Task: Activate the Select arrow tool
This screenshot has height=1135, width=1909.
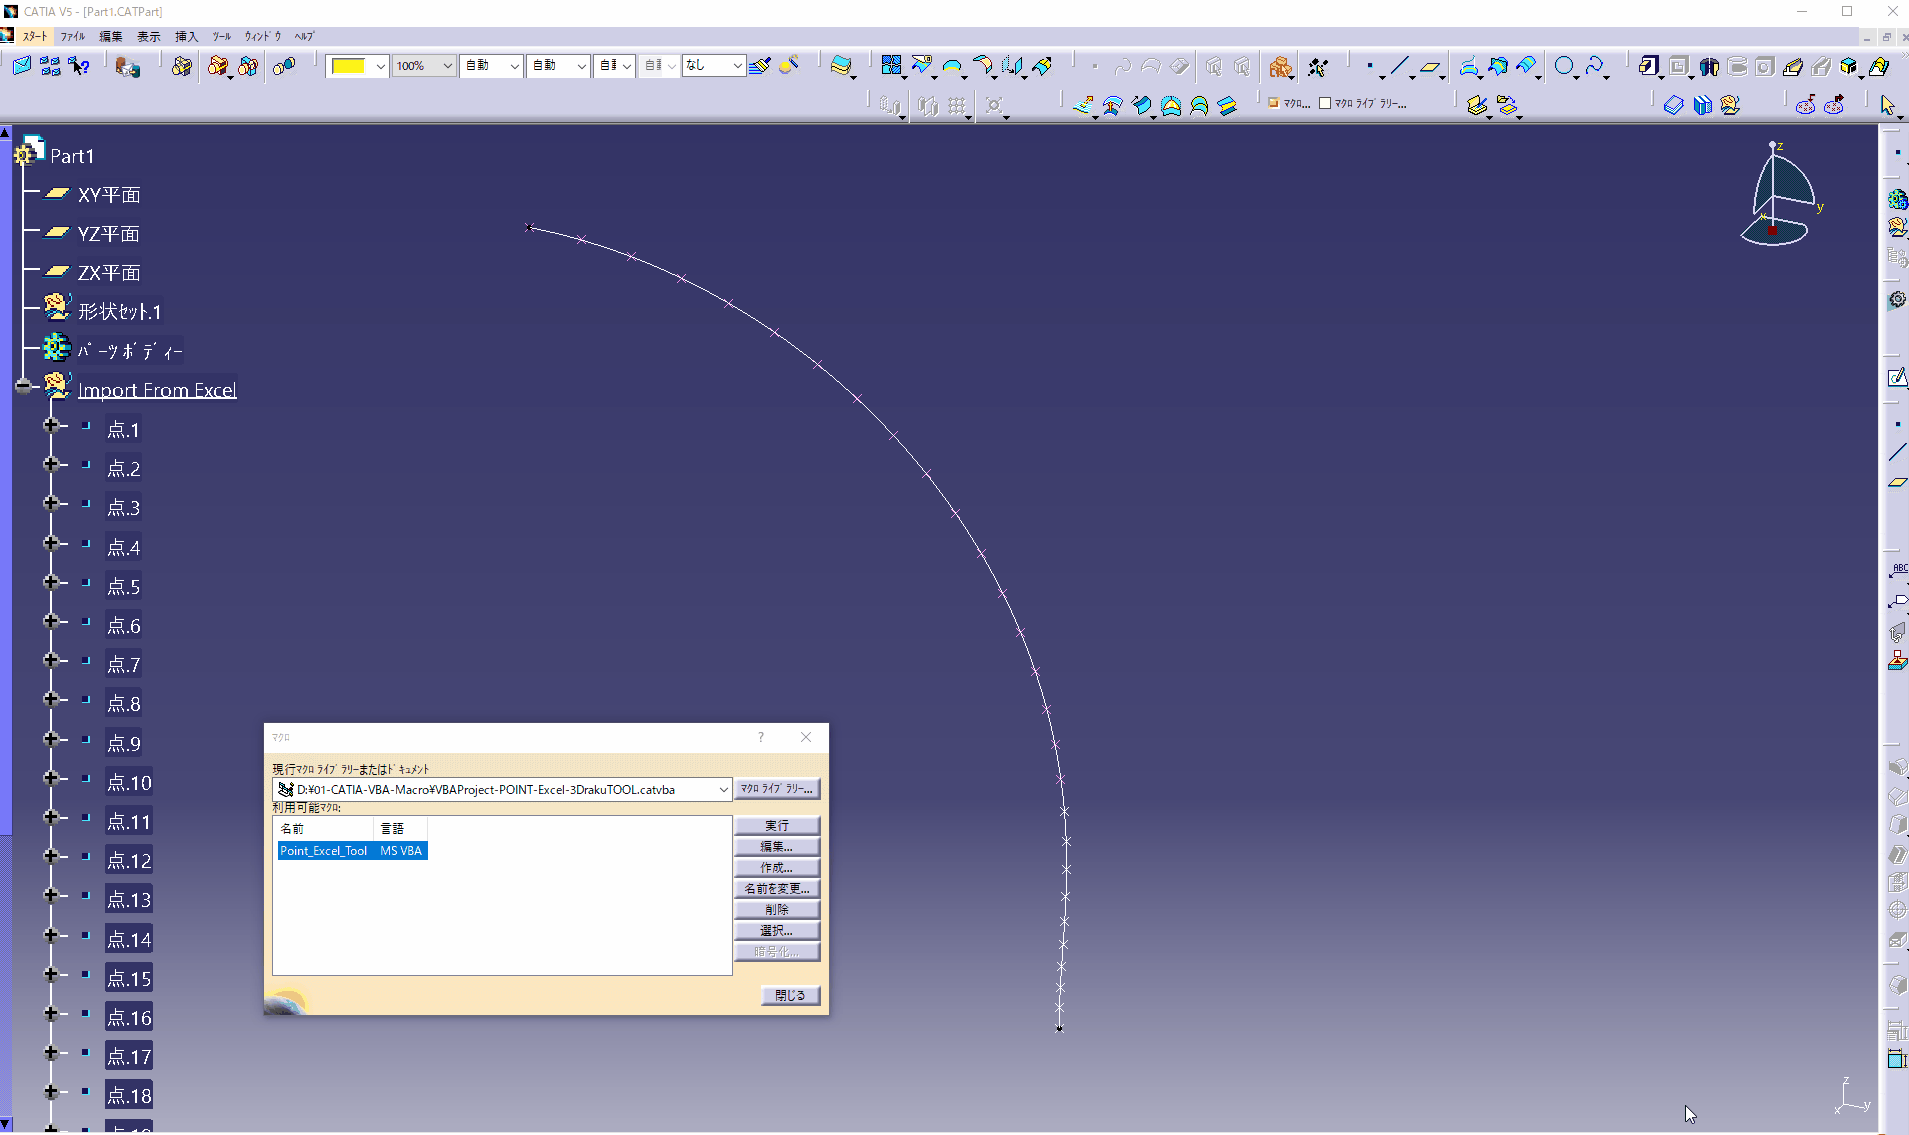Action: [x=1887, y=104]
